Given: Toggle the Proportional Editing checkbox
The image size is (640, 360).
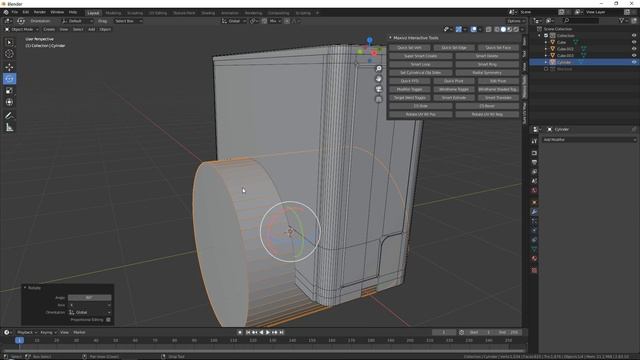Looking at the screenshot, I should pos(108,320).
